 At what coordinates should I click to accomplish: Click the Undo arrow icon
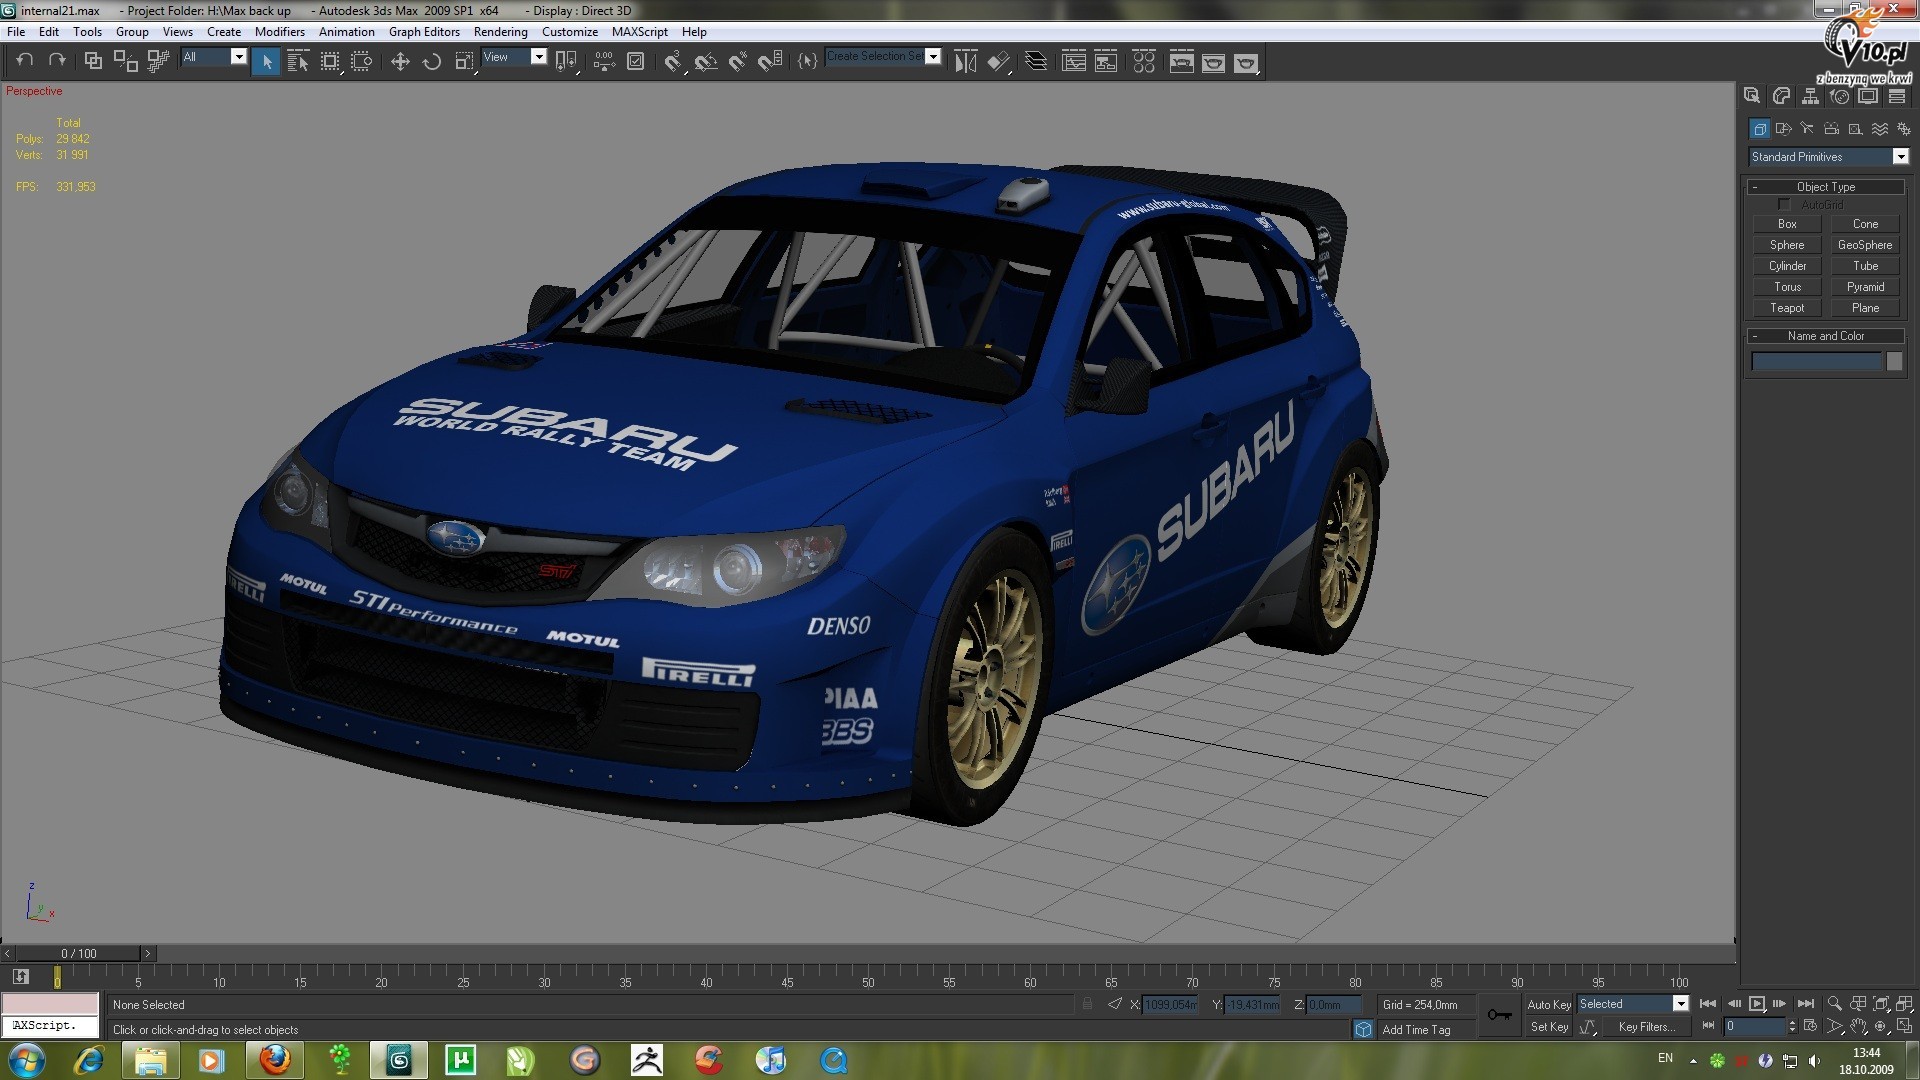pos(25,61)
